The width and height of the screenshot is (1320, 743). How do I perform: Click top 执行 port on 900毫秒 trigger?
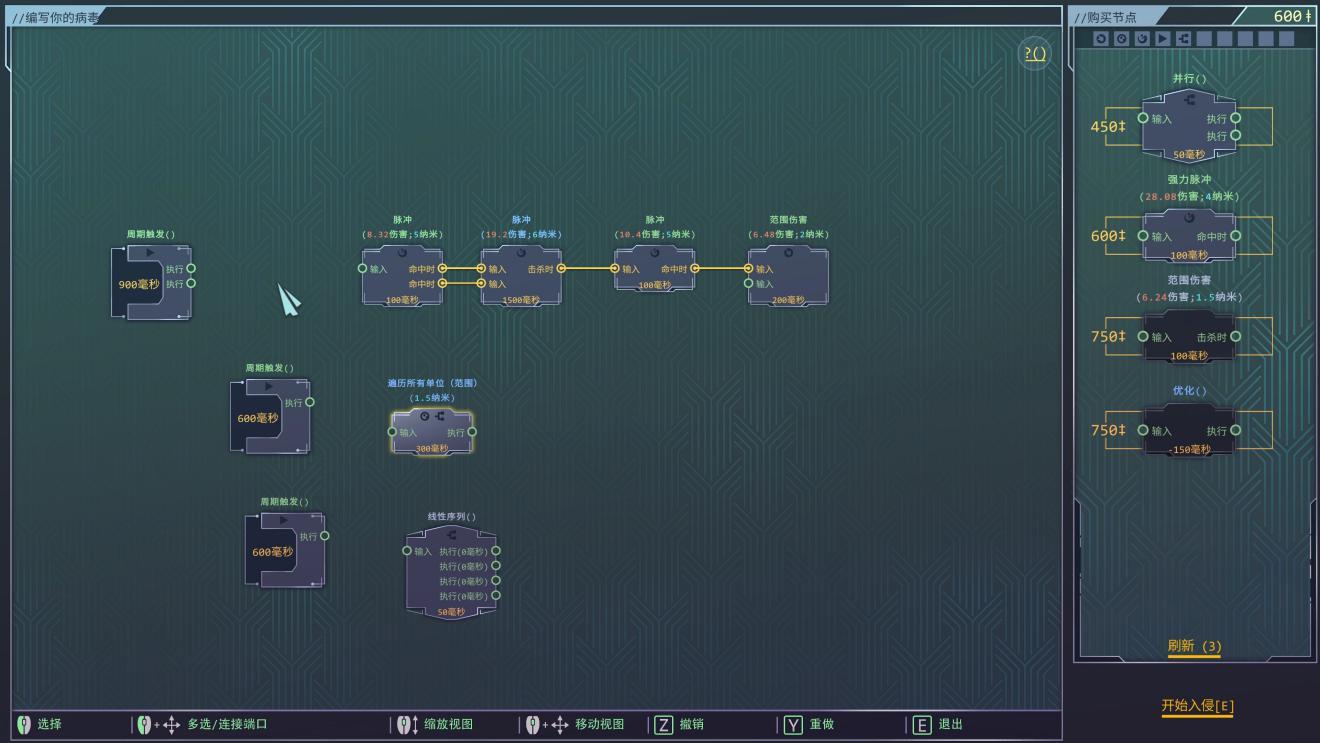191,268
